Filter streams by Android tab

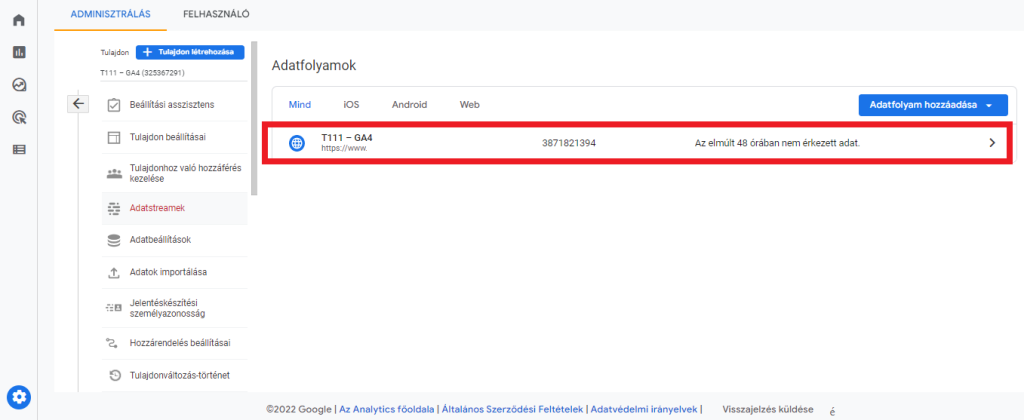(409, 105)
